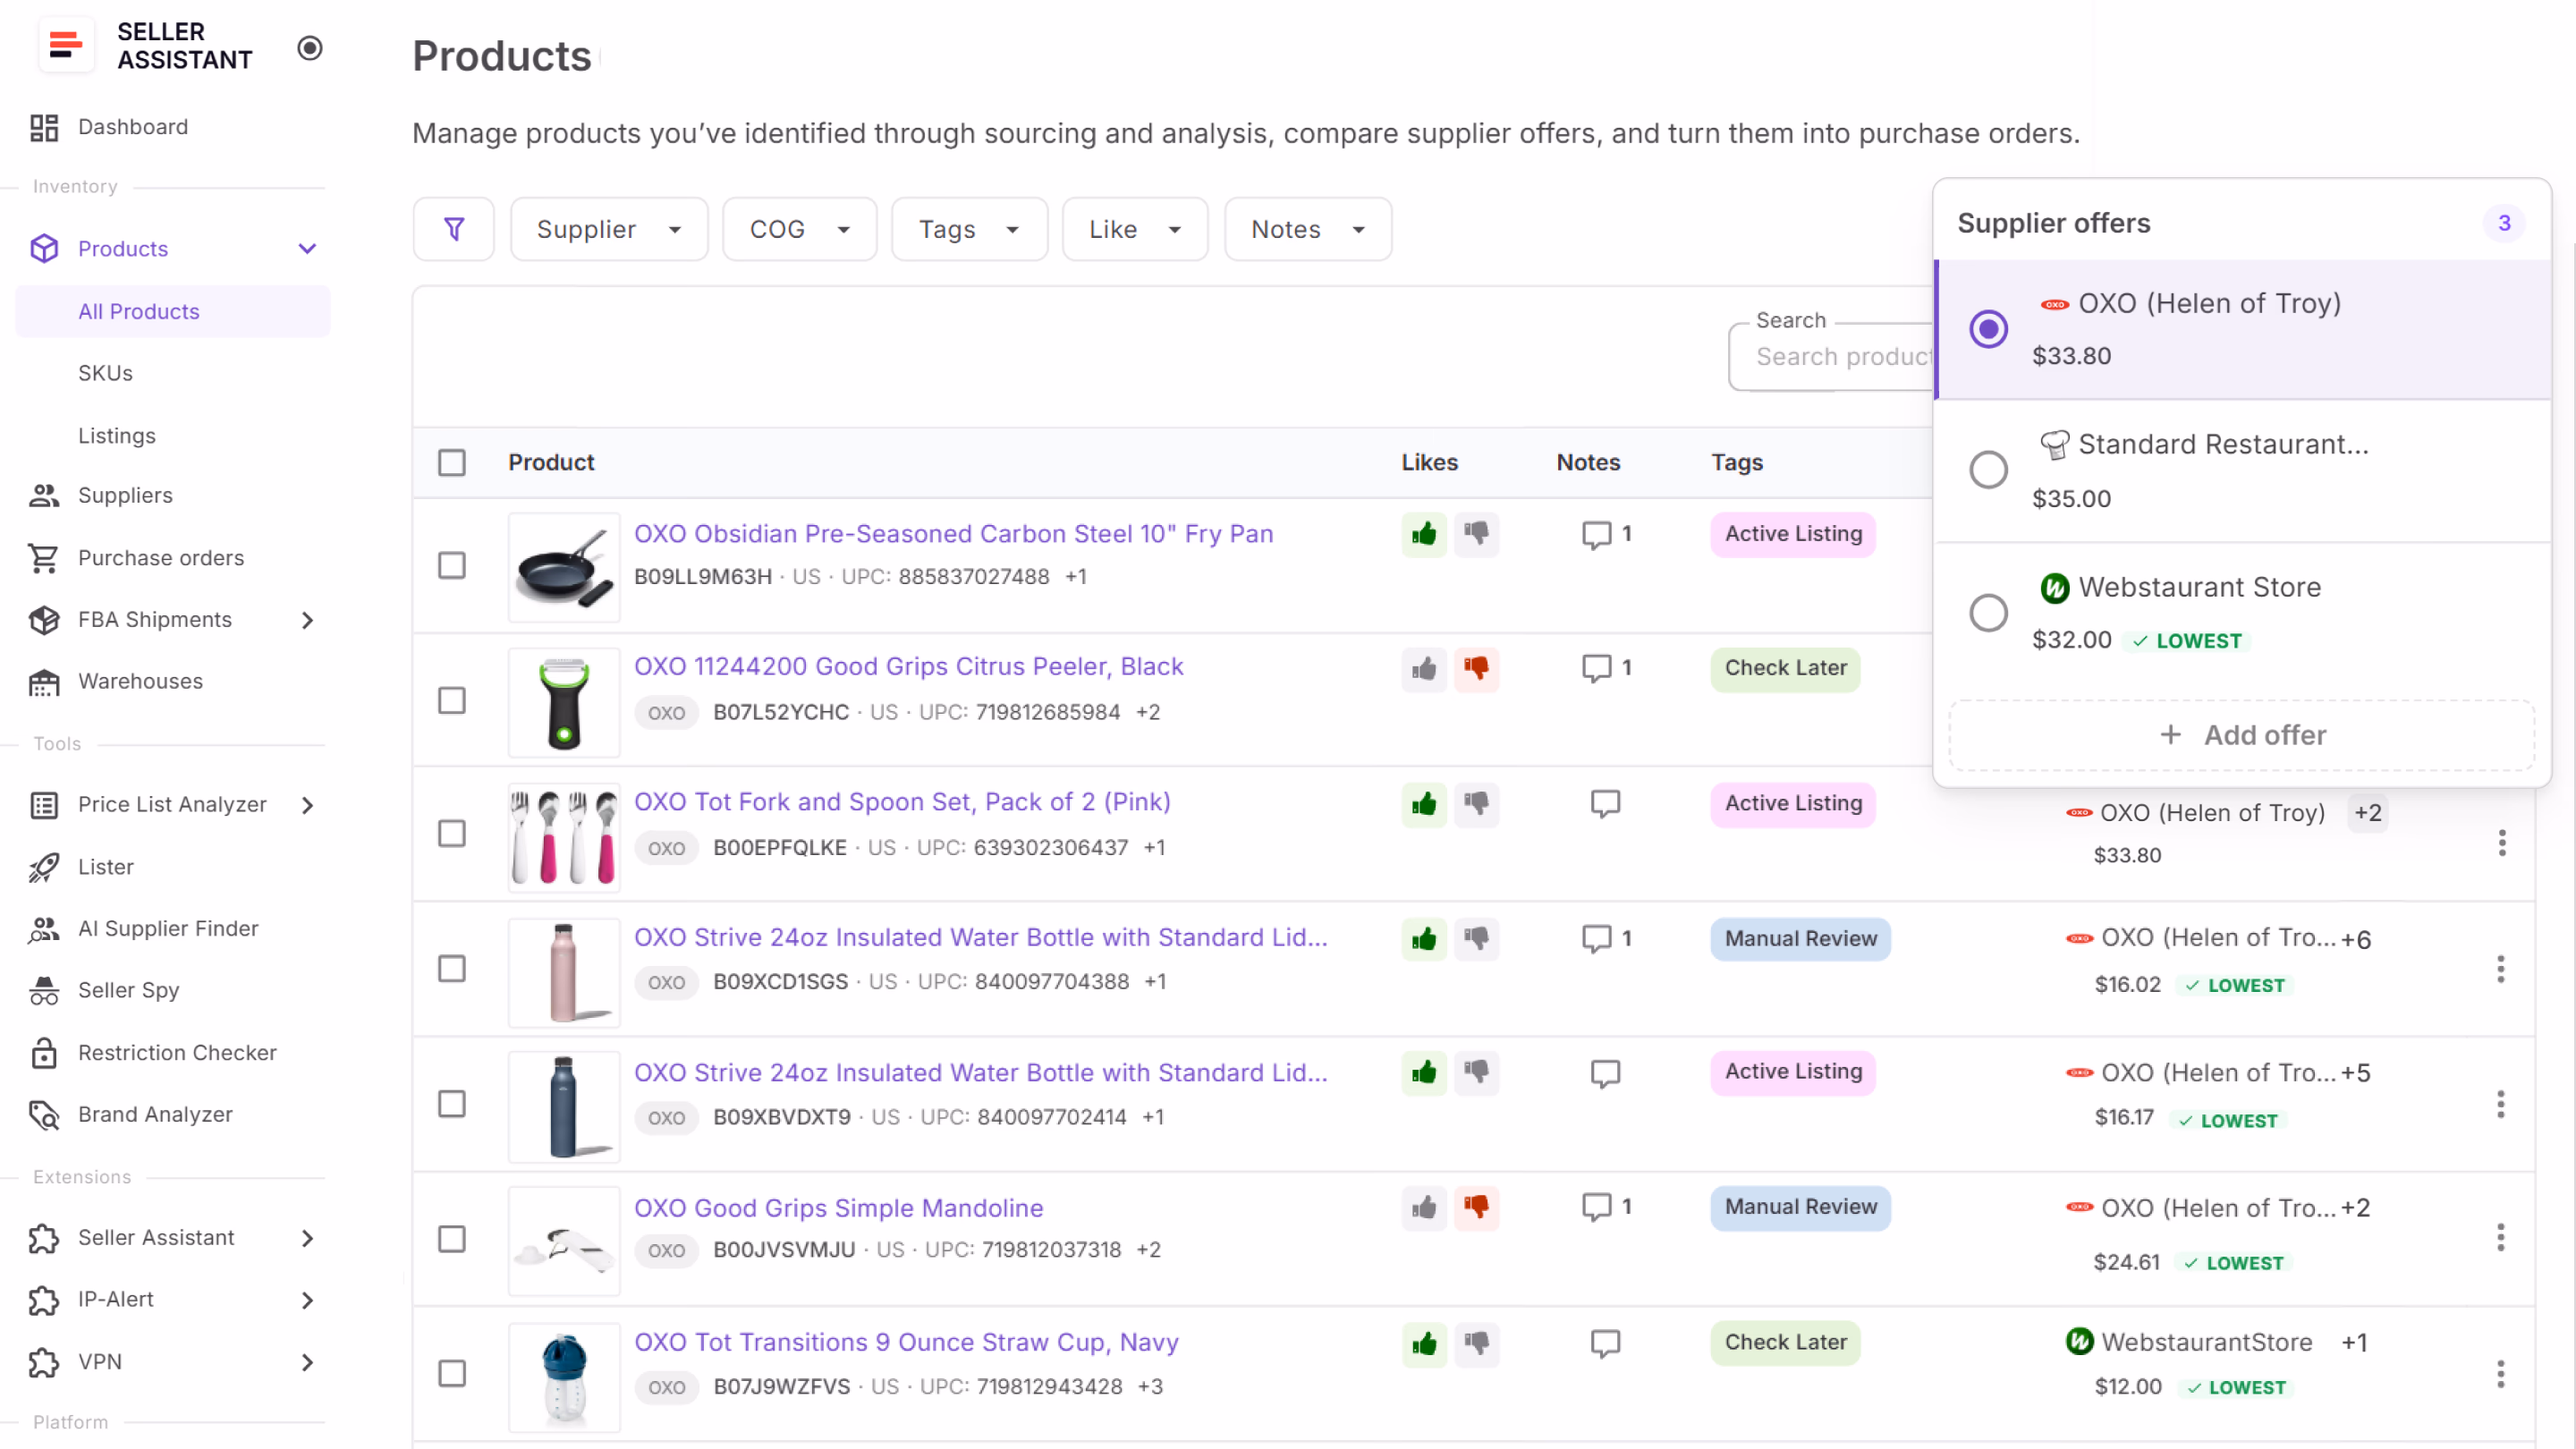The image size is (2576, 1449).
Task: Expand the IP-Alert extension submenu
Action: tap(307, 1300)
